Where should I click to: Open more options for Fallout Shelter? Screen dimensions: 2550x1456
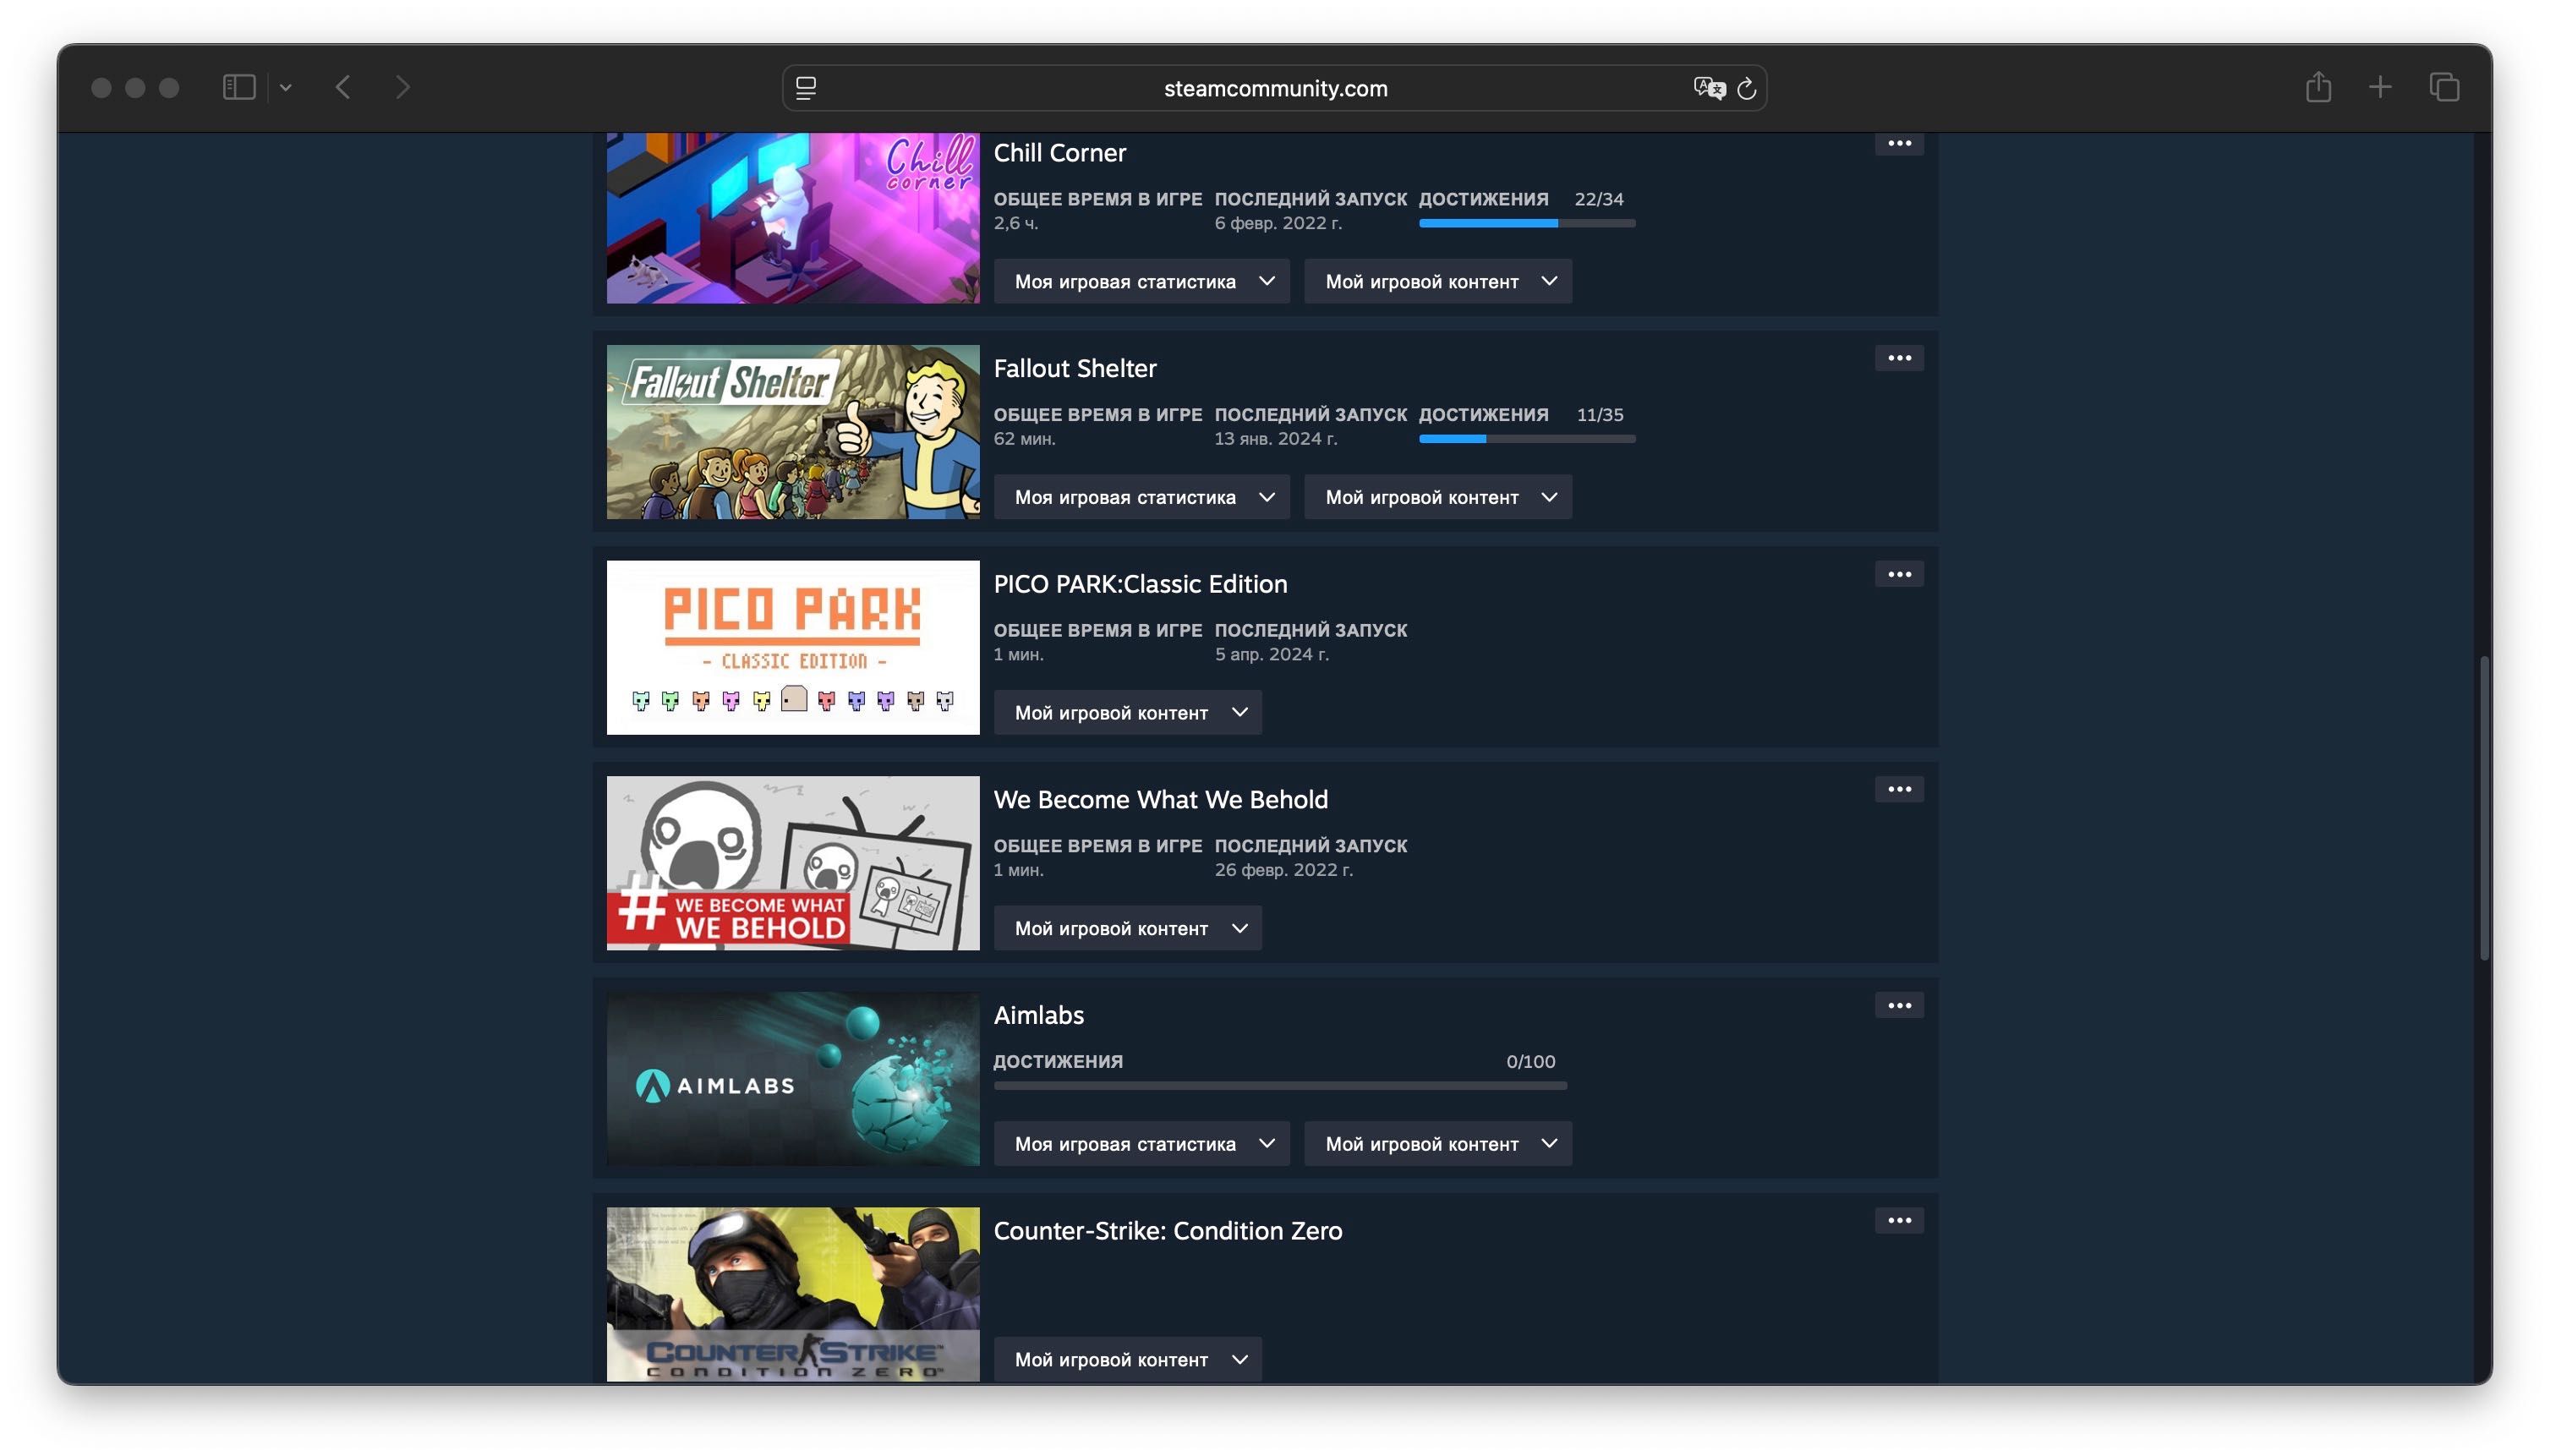pos(1899,358)
